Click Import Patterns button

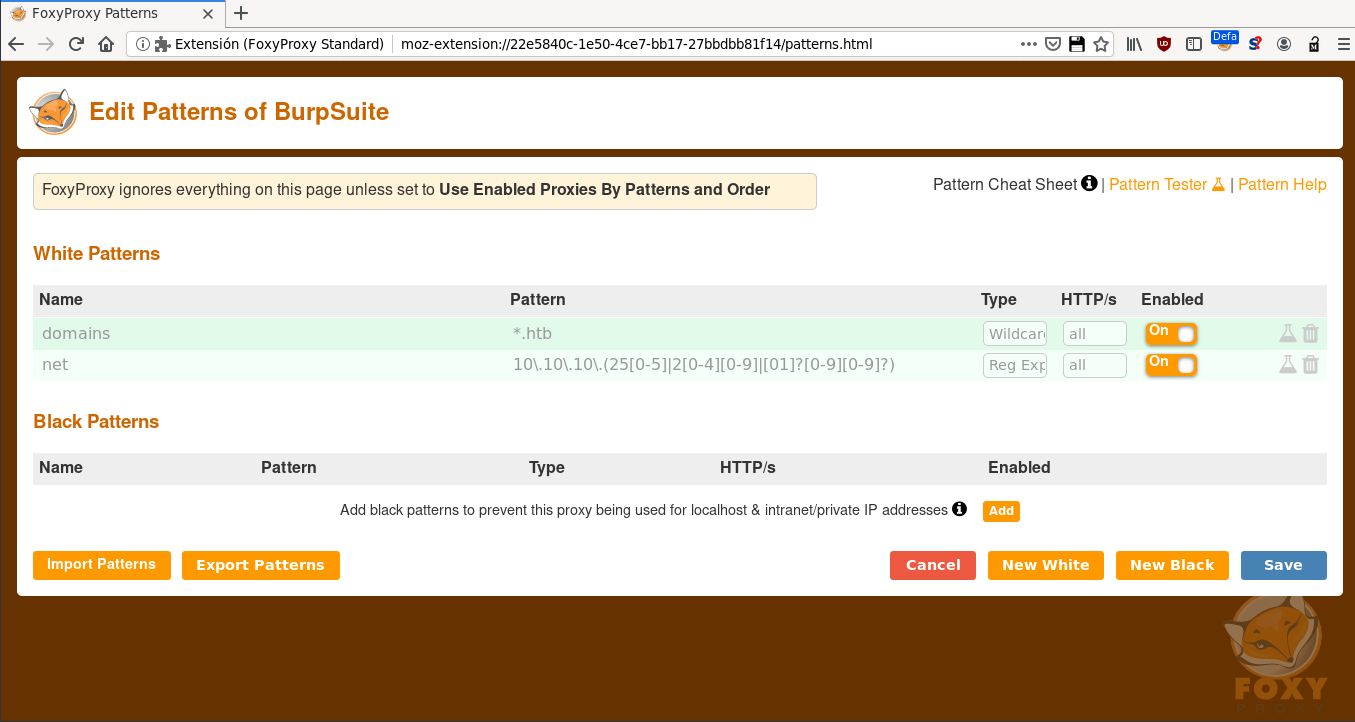click(x=102, y=565)
